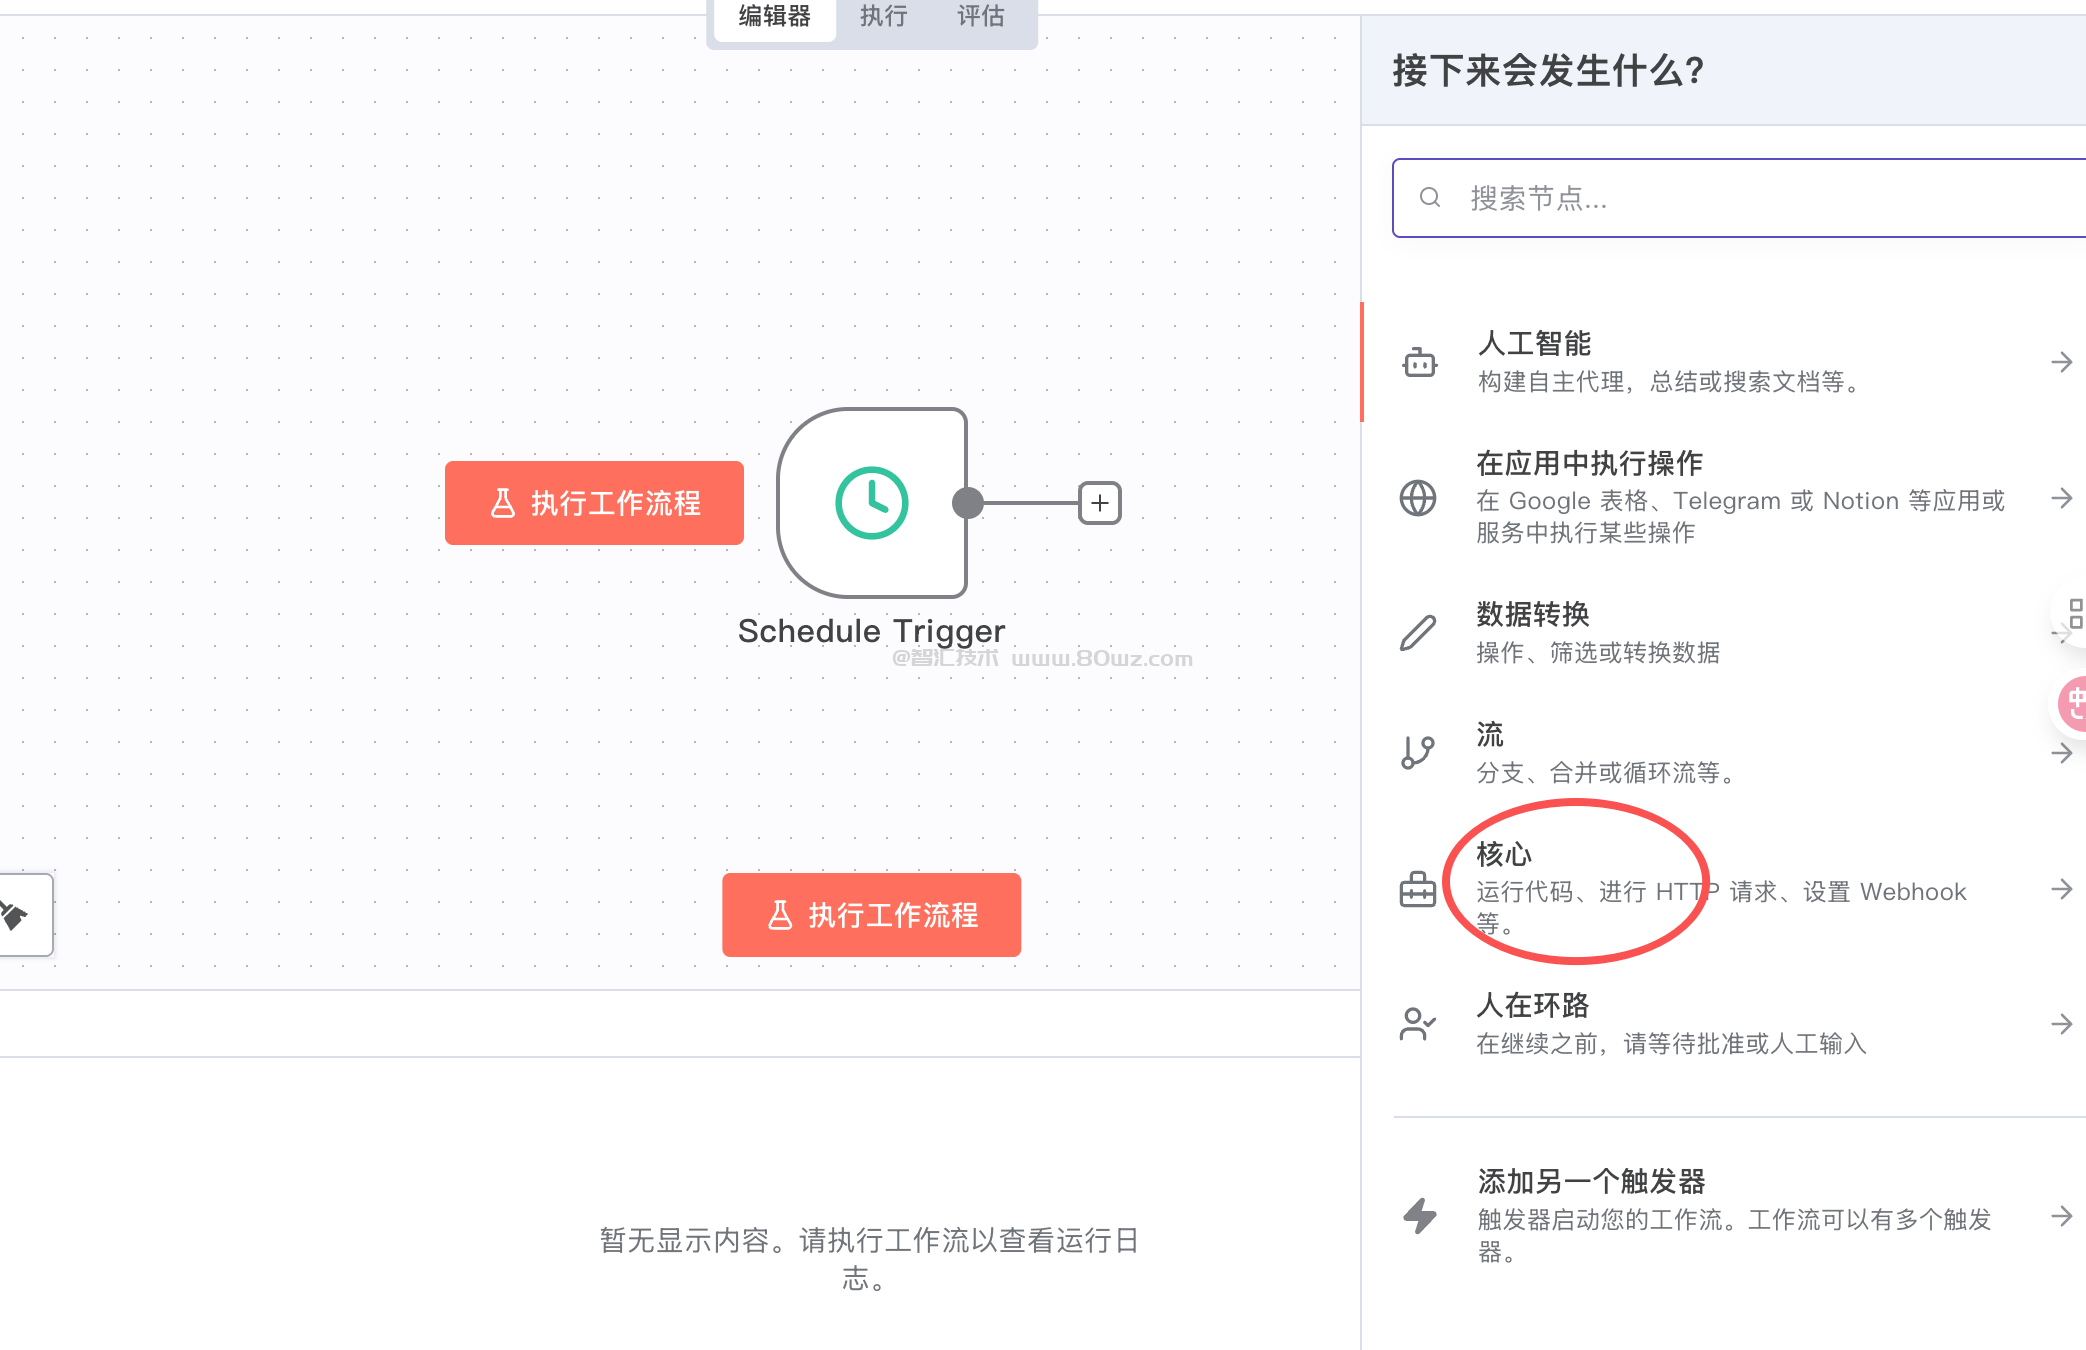Image resolution: width=2086 pixels, height=1350 pixels.
Task: Switch to the 评估 tab
Action: [x=981, y=17]
